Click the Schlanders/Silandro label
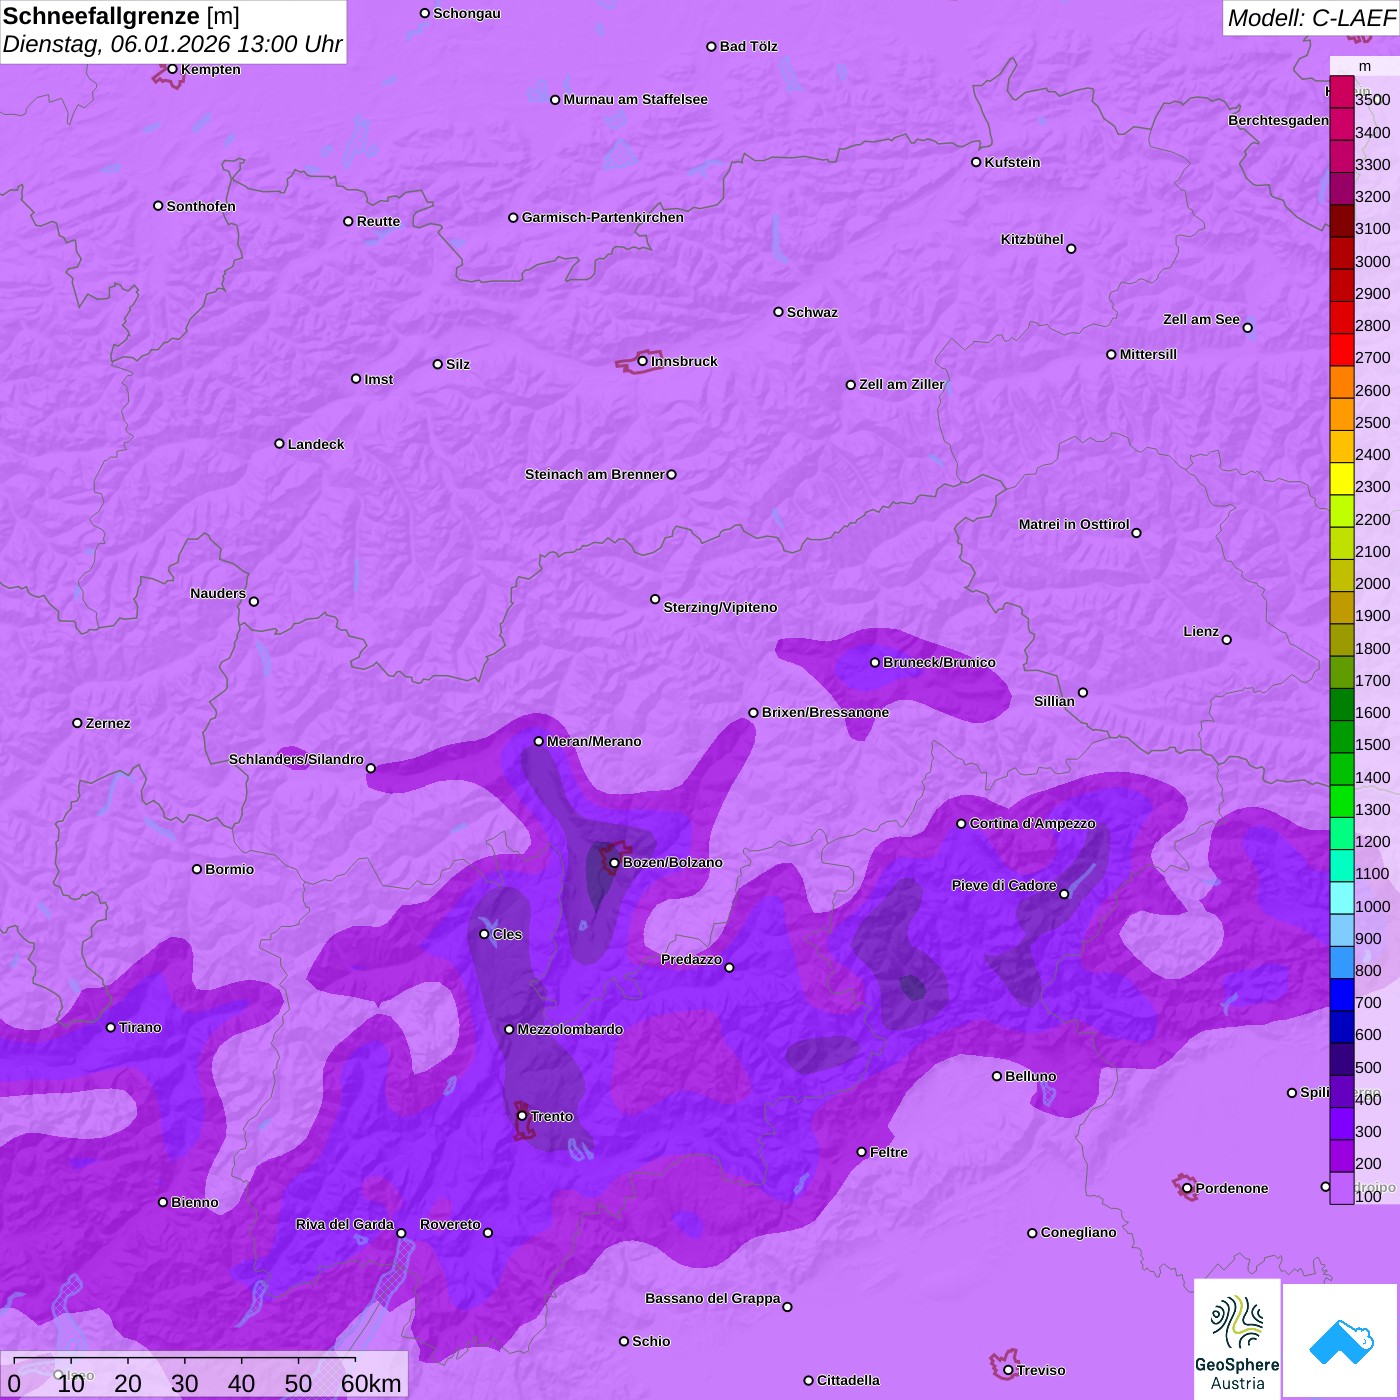Image resolution: width=1400 pixels, height=1400 pixels. (x=296, y=759)
